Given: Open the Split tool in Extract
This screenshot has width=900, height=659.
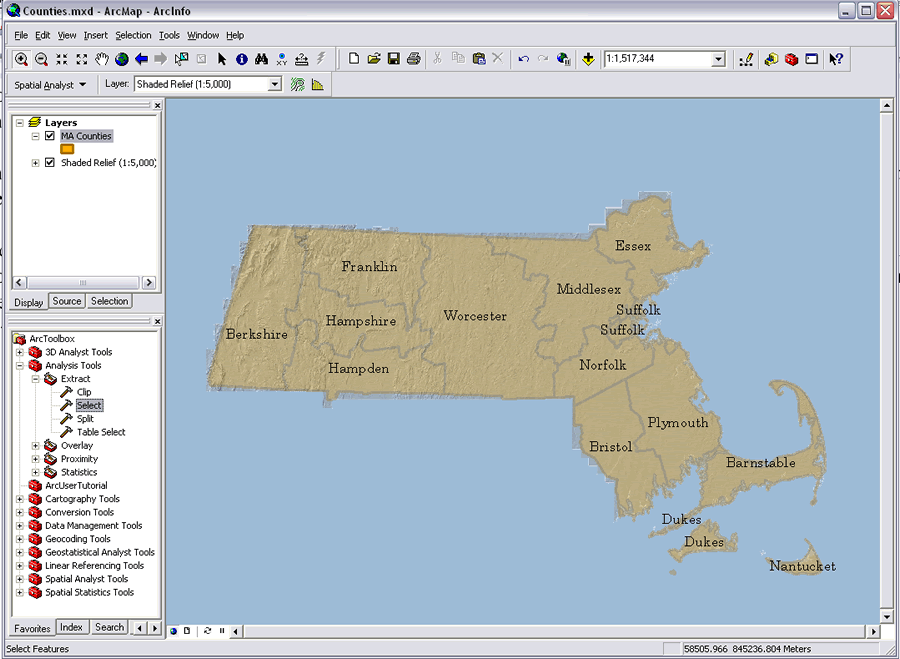Looking at the screenshot, I should pyautogui.click(x=85, y=419).
